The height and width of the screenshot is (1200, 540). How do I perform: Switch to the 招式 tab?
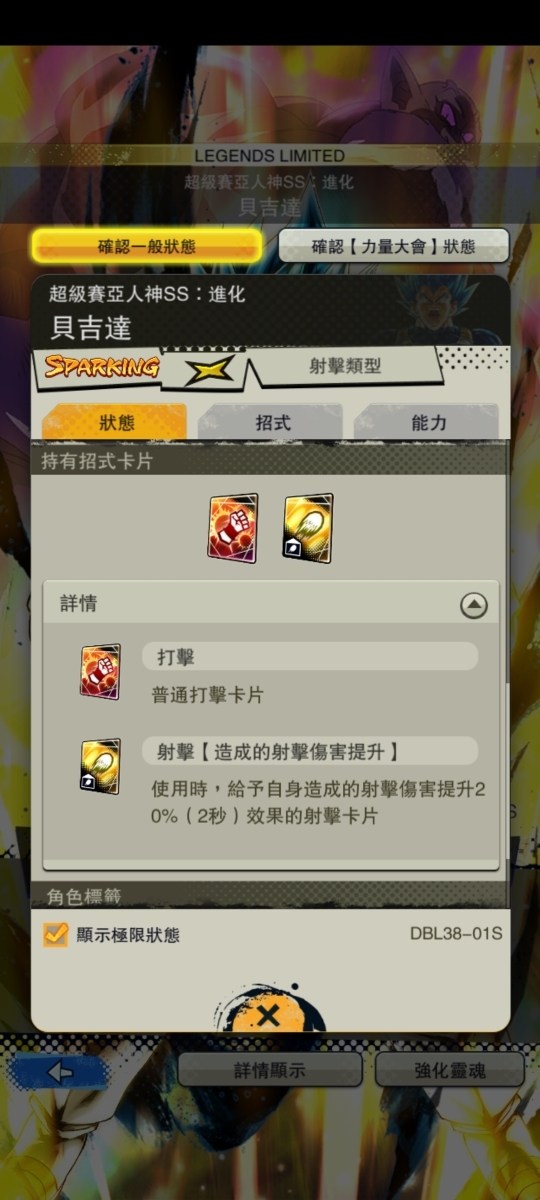click(x=272, y=422)
